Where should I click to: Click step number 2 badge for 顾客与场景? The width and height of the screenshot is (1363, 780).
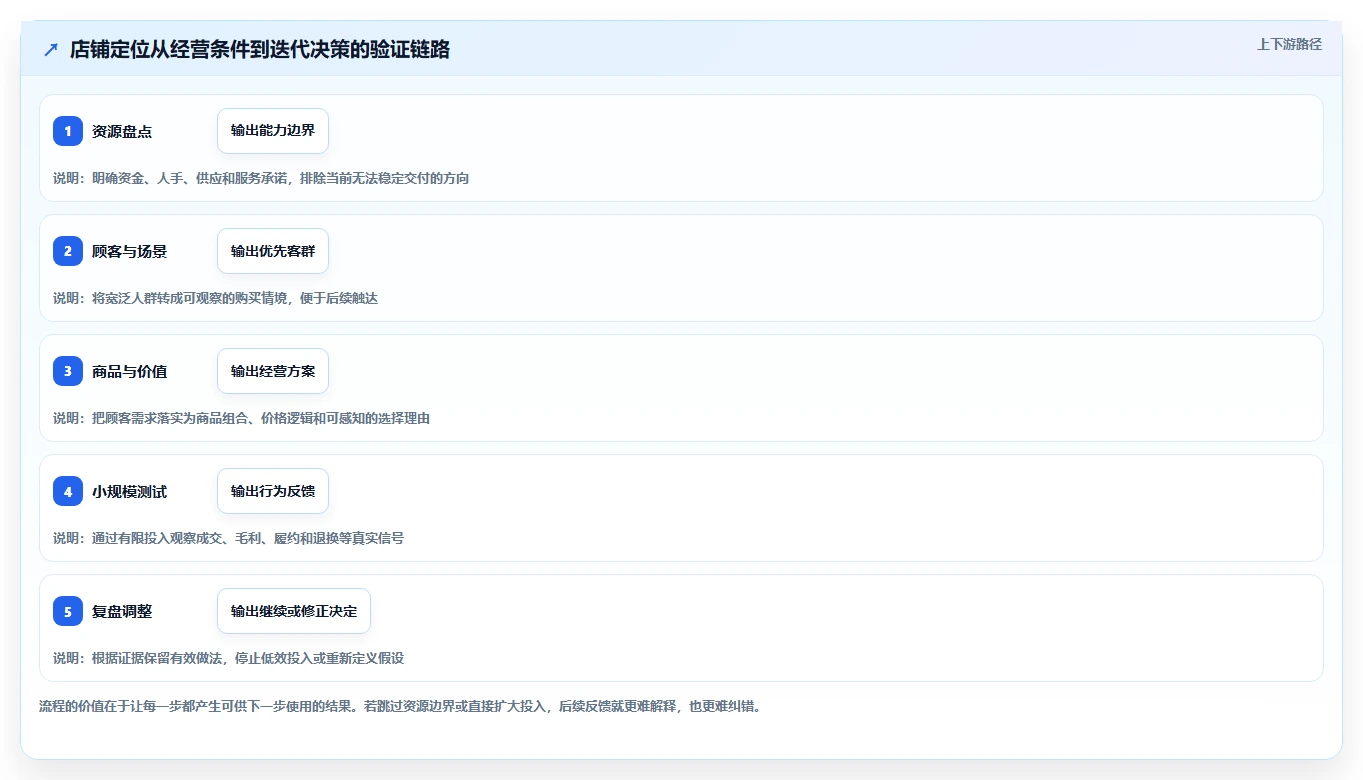[x=68, y=251]
